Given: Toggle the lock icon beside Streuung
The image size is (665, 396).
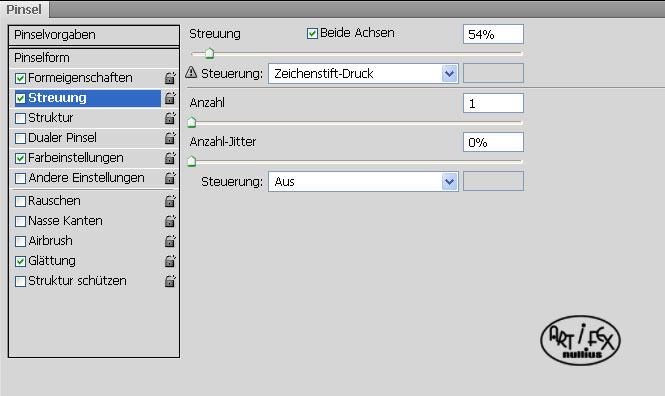Looking at the screenshot, I should (170, 98).
